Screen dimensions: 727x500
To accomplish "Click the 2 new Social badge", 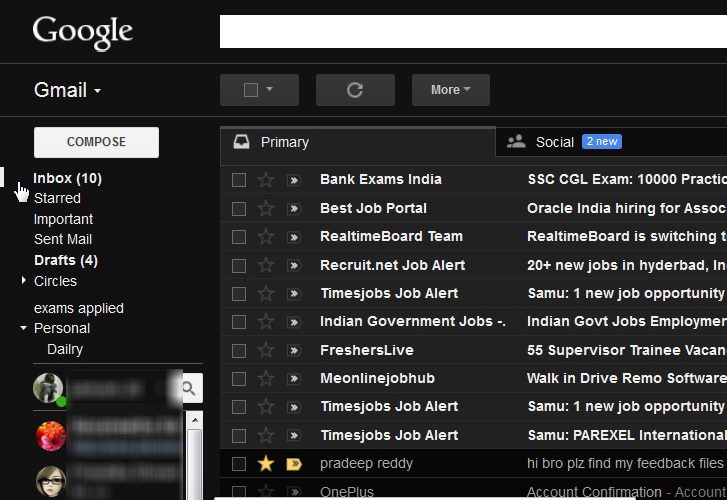I will [602, 141].
